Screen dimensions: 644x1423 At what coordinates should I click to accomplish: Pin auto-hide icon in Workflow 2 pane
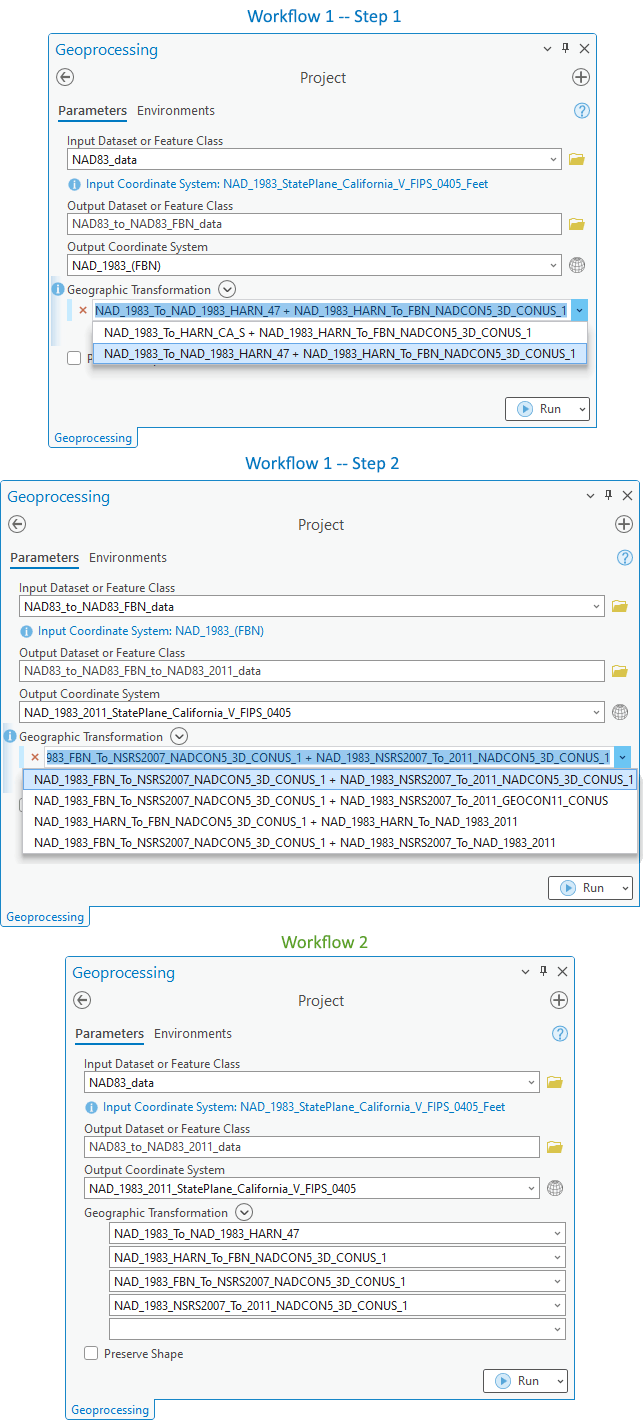[x=543, y=971]
